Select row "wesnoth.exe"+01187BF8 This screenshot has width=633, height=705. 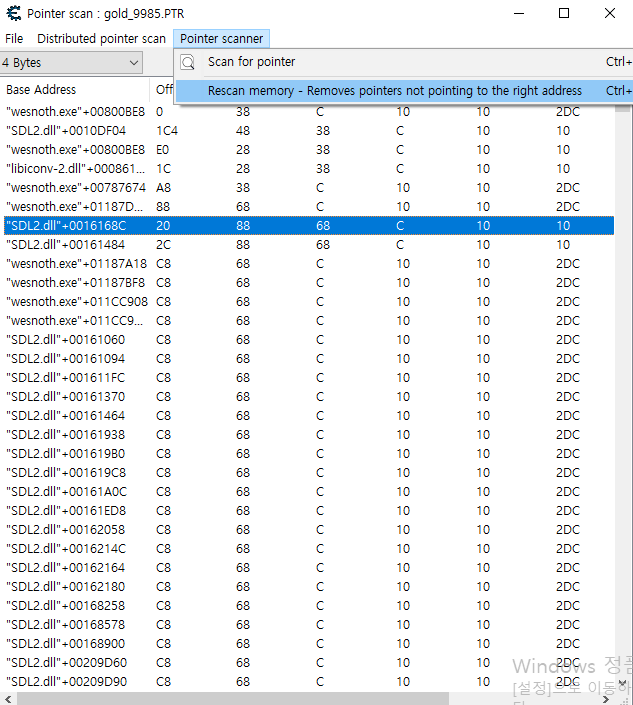pyautogui.click(x=309, y=283)
